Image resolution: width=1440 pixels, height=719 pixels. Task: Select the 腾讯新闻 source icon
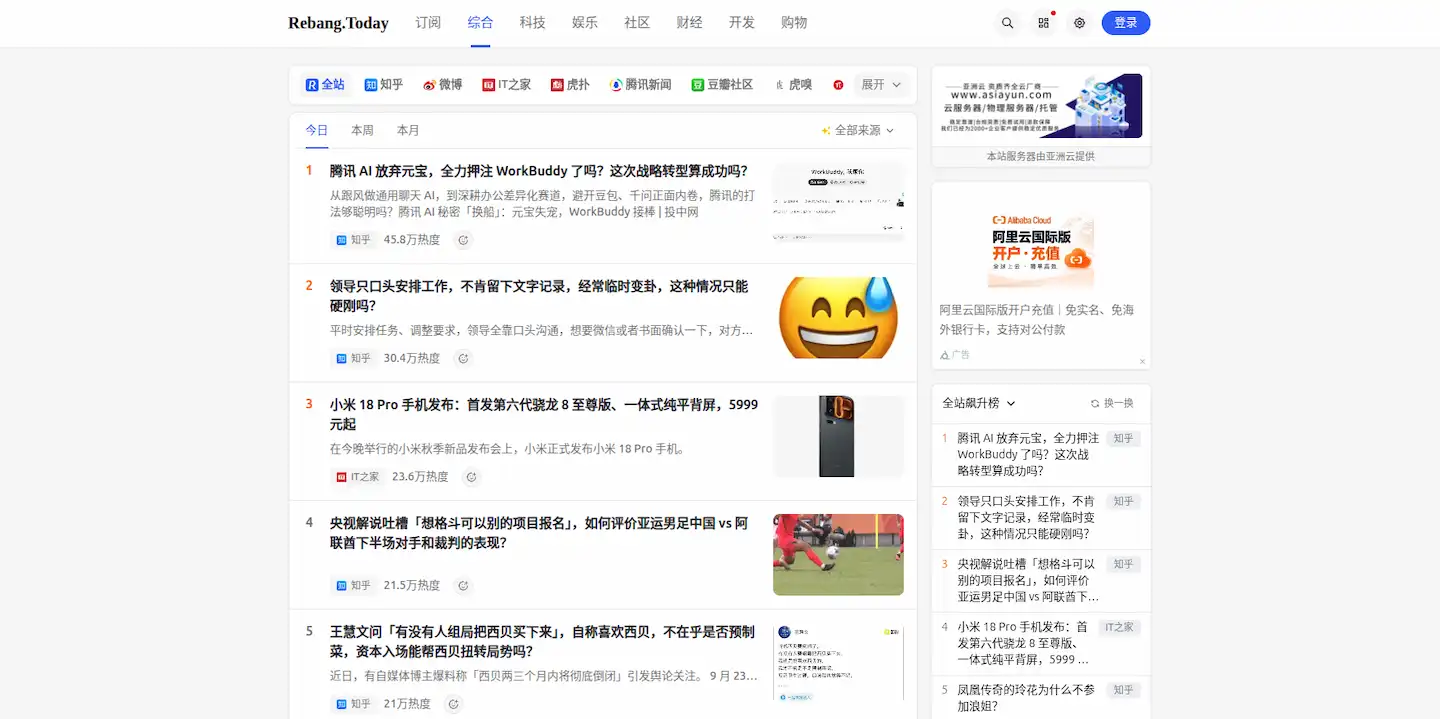click(x=641, y=85)
